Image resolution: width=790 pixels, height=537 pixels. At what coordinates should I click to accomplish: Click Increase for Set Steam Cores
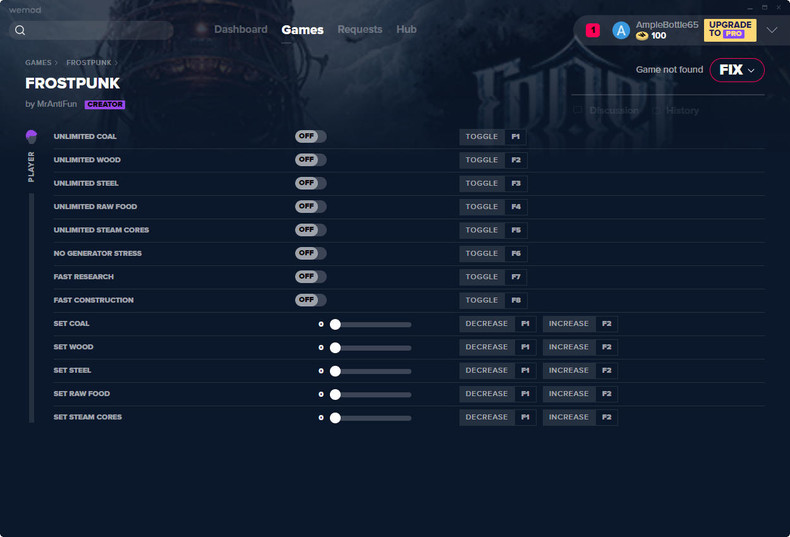(x=580, y=417)
